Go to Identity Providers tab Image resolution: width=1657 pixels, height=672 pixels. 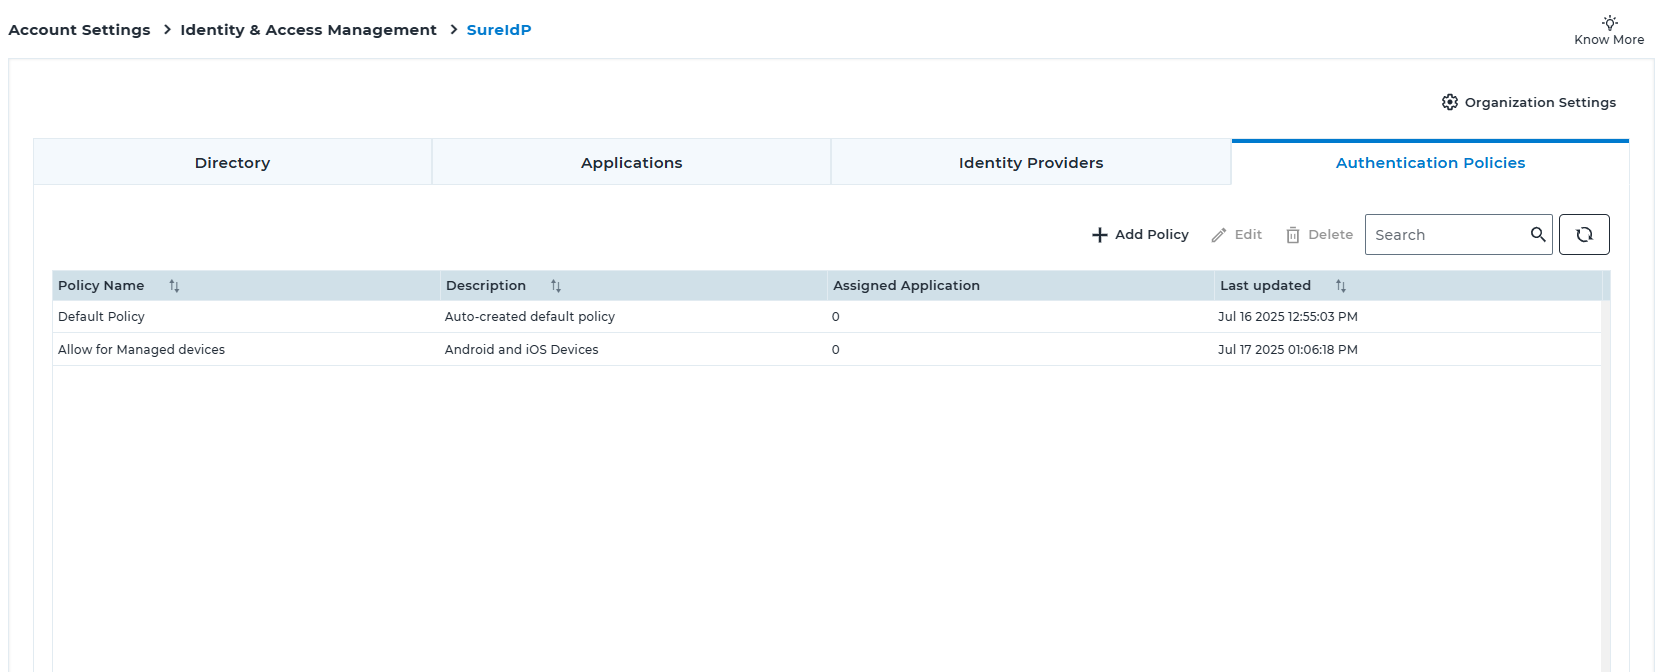1031,163
